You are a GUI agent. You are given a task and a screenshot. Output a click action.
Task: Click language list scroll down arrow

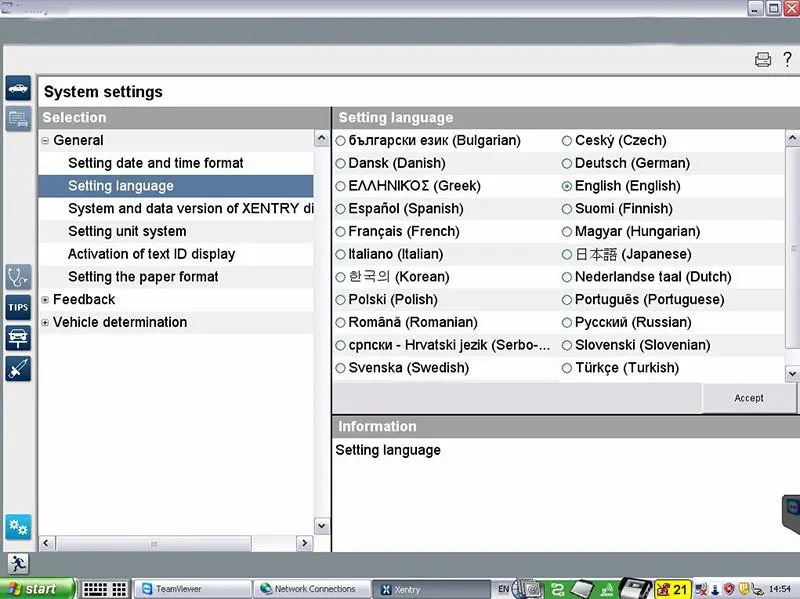tap(792, 373)
